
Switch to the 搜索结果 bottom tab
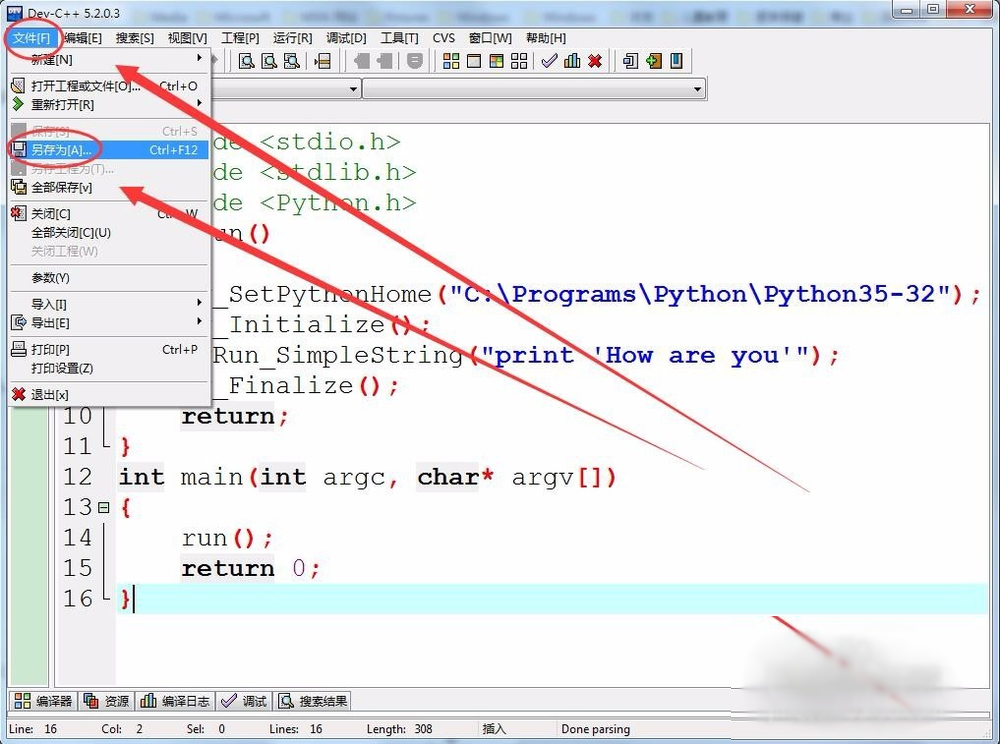tap(313, 701)
